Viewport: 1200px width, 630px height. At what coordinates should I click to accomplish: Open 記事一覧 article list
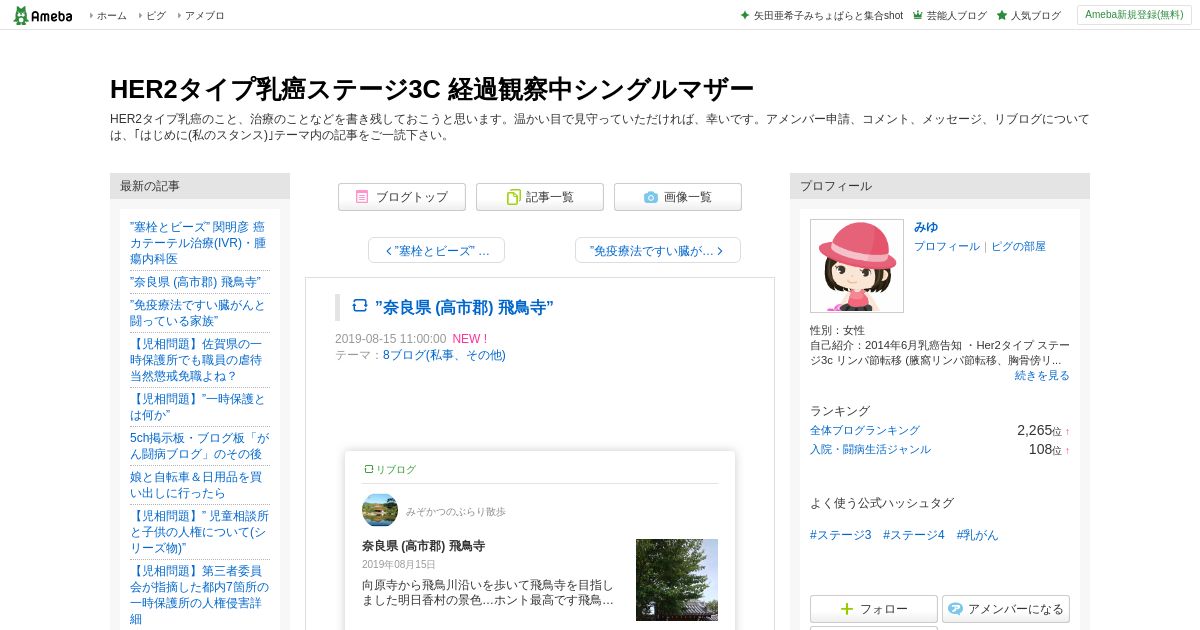pos(540,197)
